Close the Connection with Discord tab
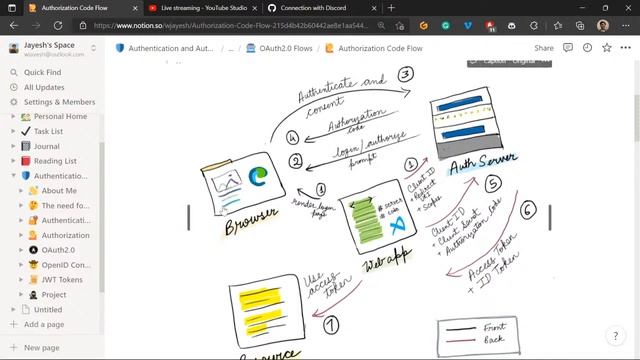This screenshot has width=640, height=360. pyautogui.click(x=374, y=8)
